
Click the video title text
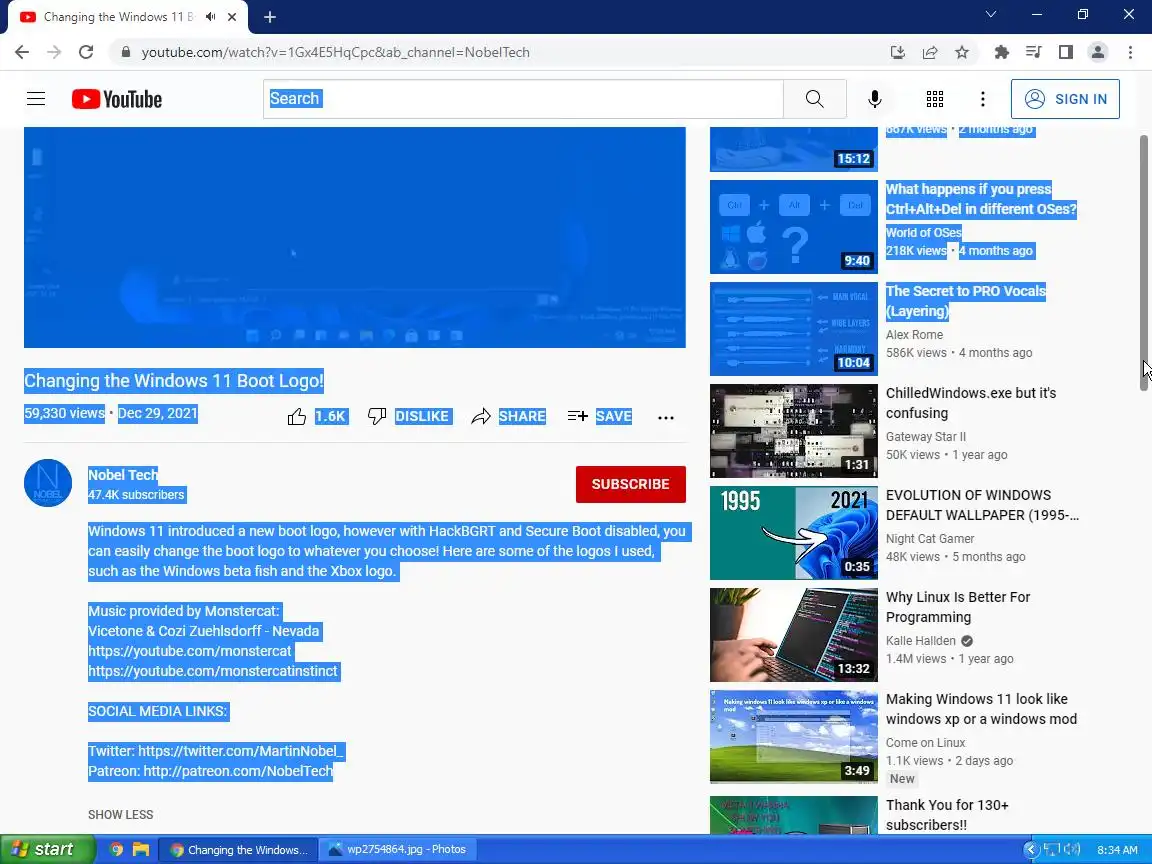click(x=174, y=381)
